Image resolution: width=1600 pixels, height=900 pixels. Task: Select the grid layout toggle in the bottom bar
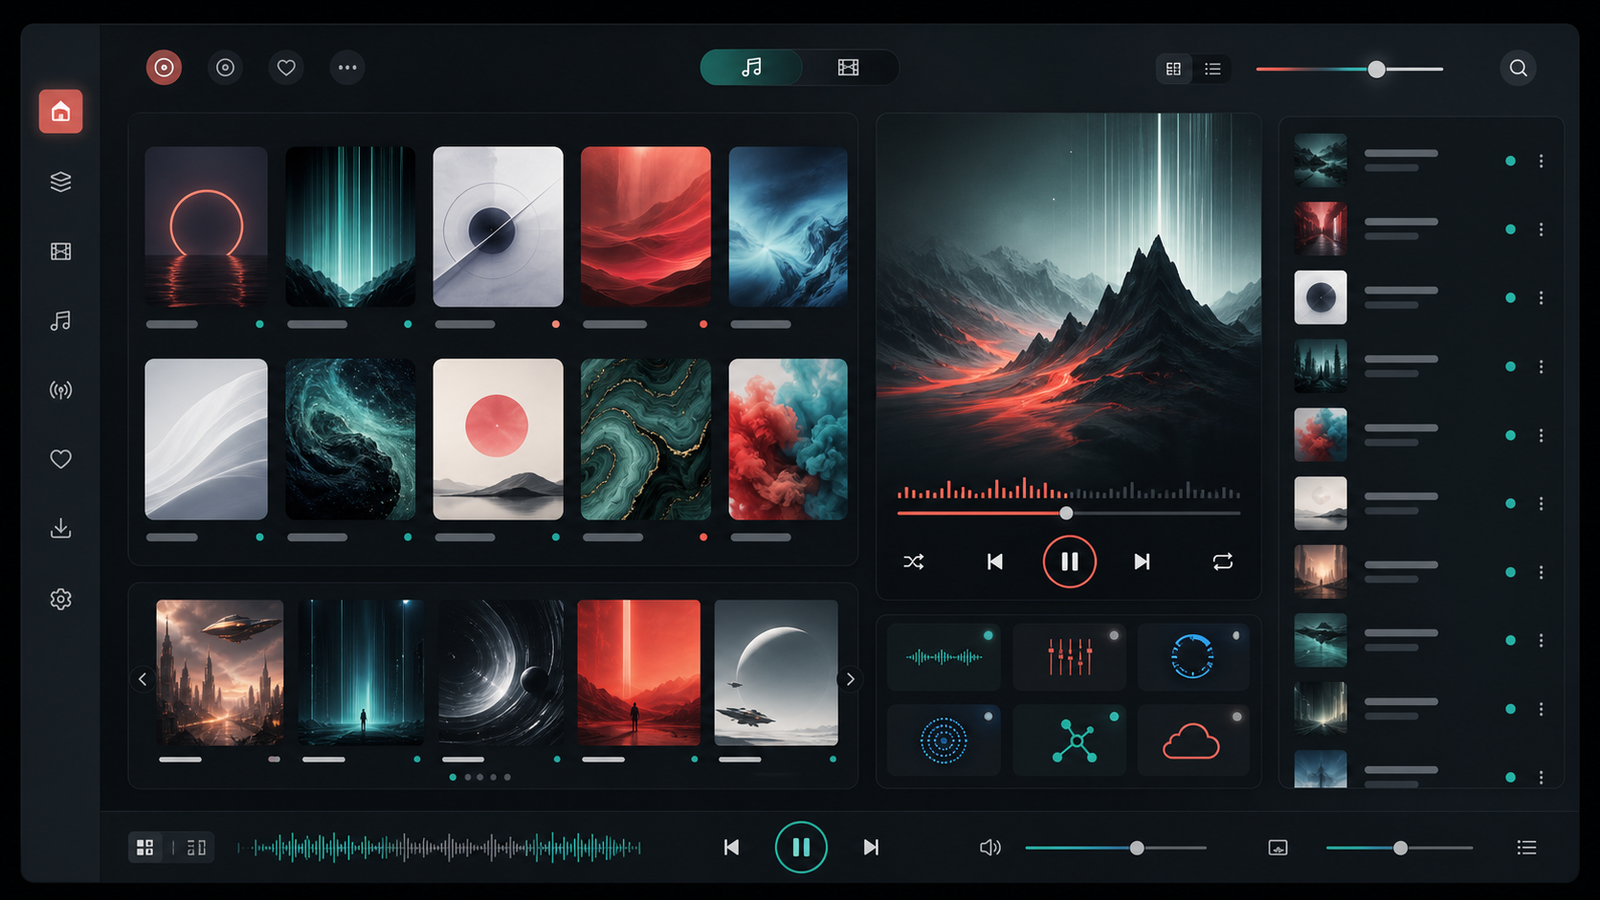click(x=145, y=848)
